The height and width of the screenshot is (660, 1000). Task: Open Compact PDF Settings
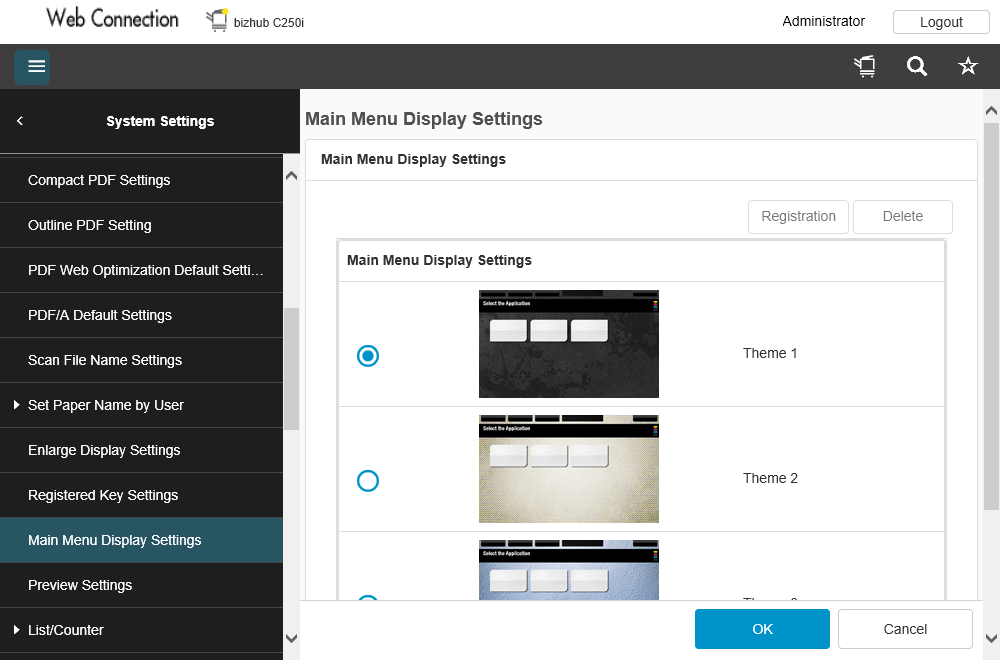click(x=141, y=180)
